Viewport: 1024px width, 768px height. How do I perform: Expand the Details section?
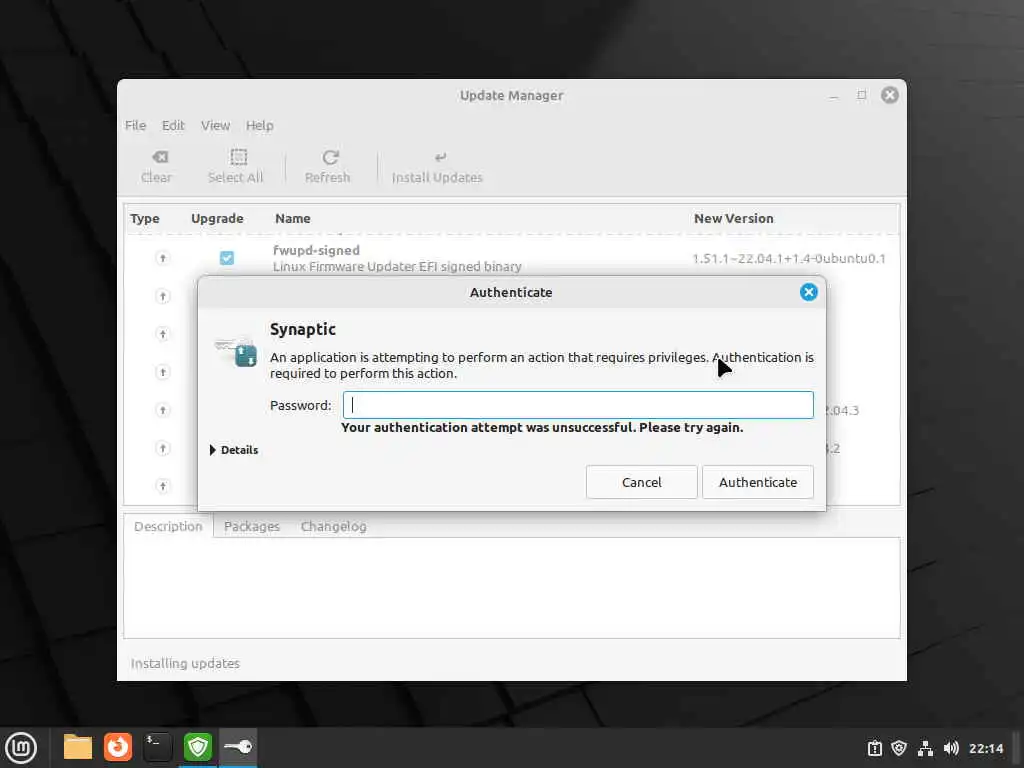pos(234,450)
